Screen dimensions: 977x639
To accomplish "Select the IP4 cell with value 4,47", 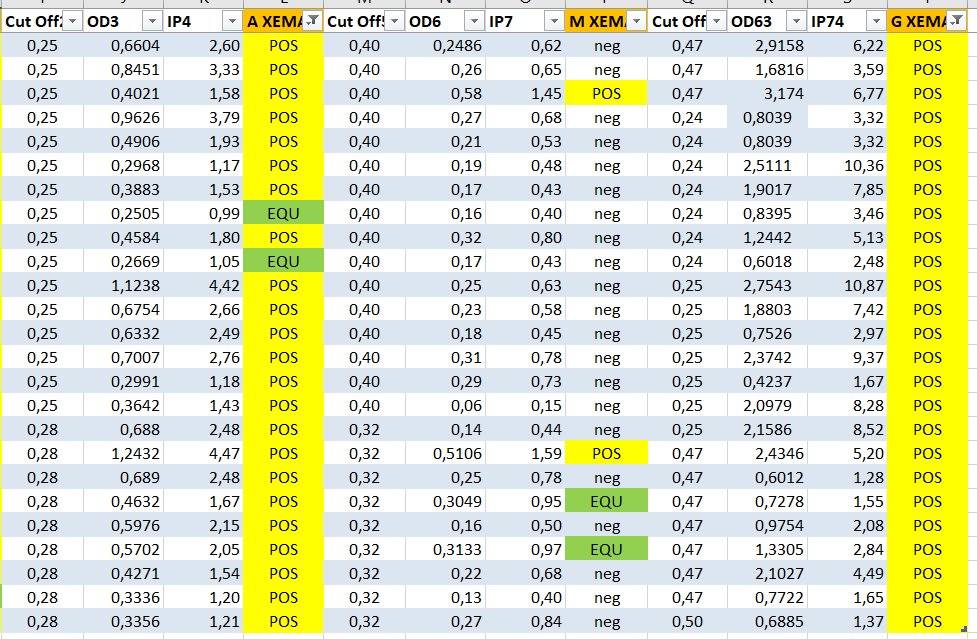I will tap(203, 453).
